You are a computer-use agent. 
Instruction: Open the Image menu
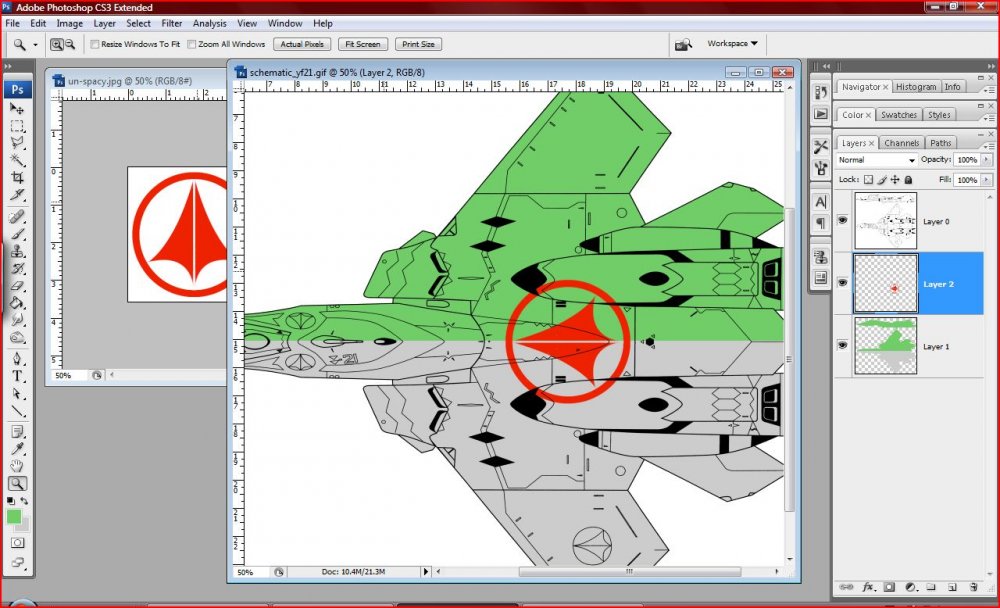coord(70,23)
